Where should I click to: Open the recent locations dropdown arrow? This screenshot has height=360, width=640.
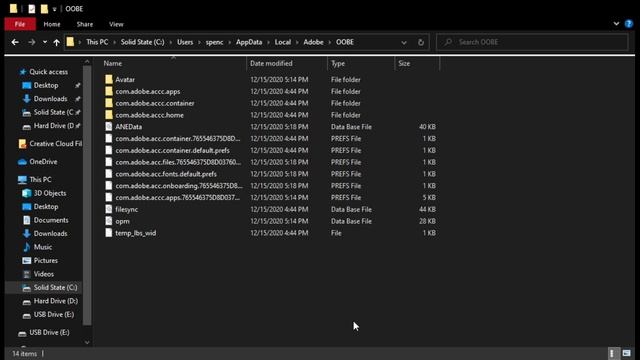point(44,42)
